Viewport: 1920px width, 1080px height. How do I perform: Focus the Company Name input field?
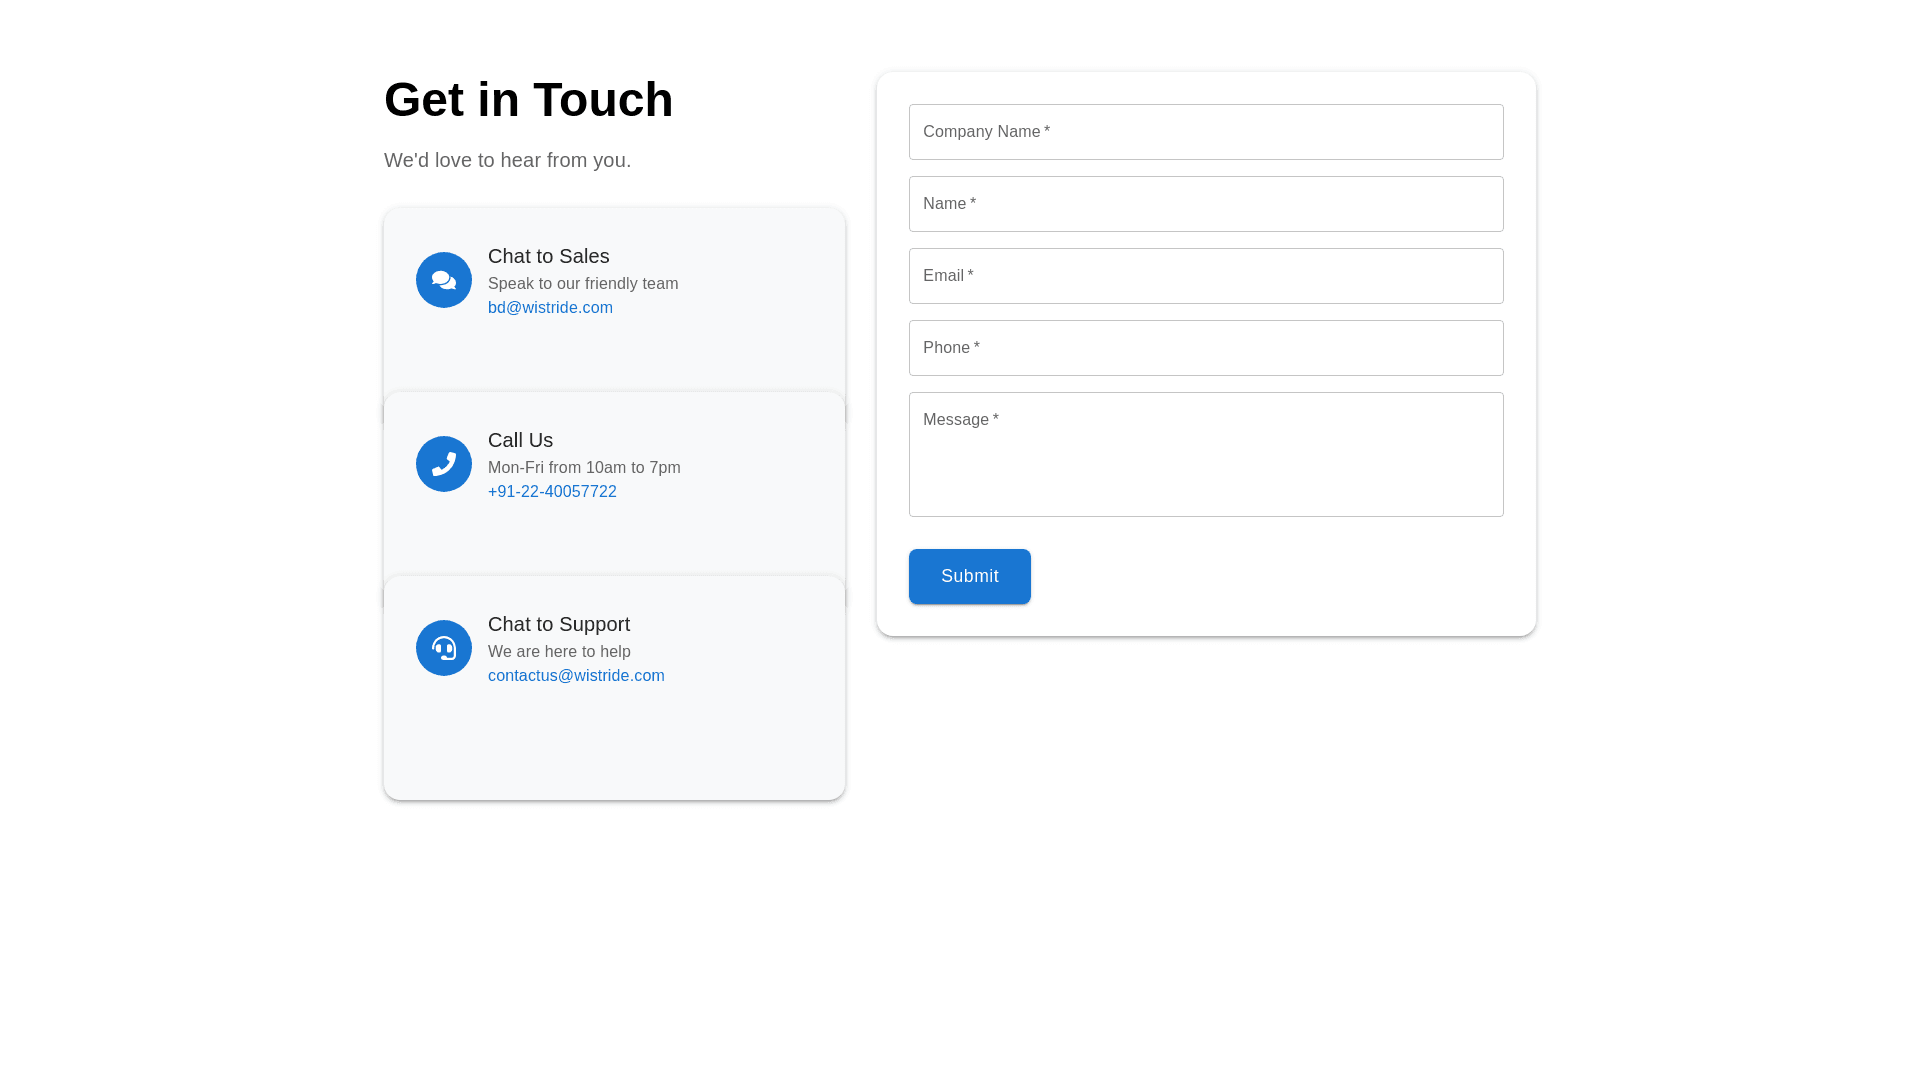pyautogui.click(x=1205, y=132)
